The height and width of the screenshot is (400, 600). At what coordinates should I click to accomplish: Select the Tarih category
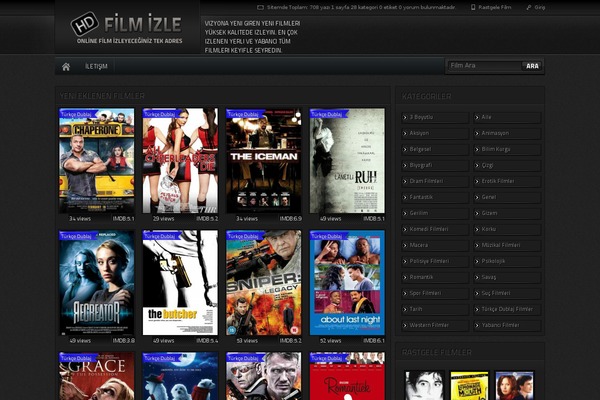click(435, 309)
